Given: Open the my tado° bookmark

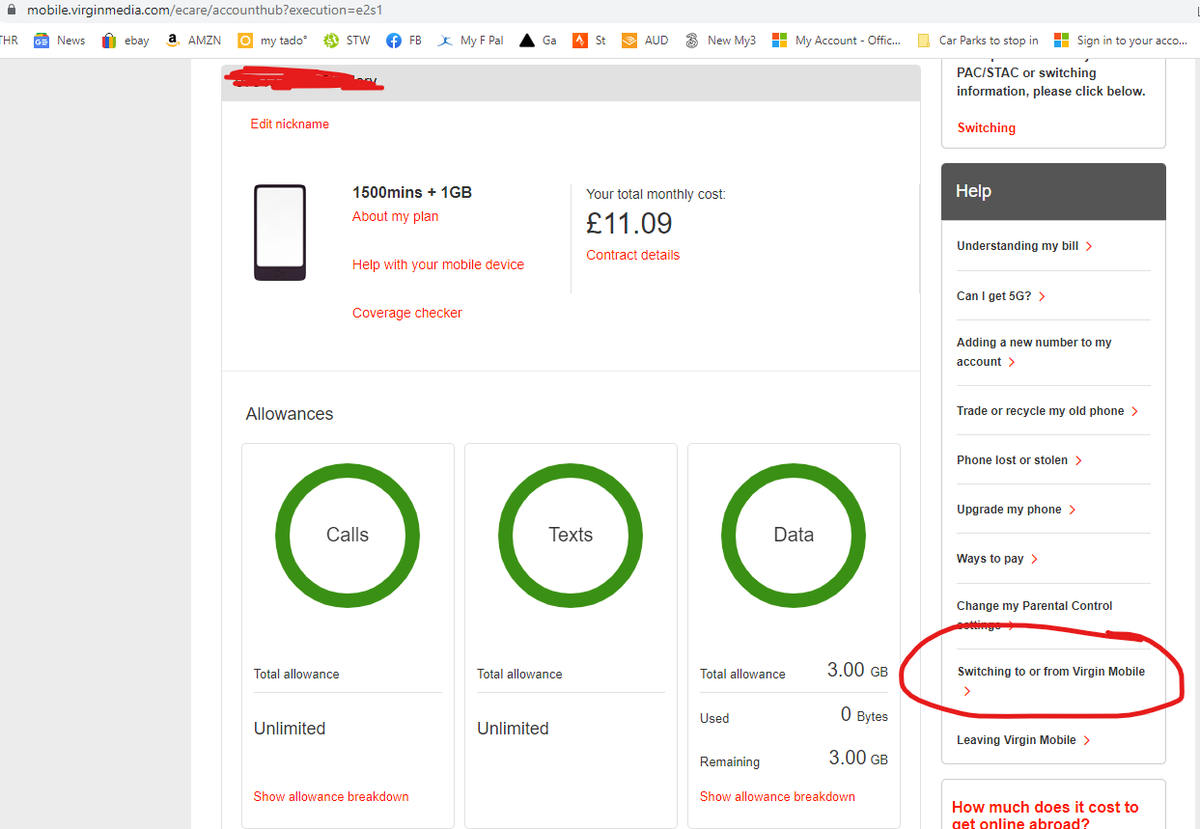Looking at the screenshot, I should (273, 41).
